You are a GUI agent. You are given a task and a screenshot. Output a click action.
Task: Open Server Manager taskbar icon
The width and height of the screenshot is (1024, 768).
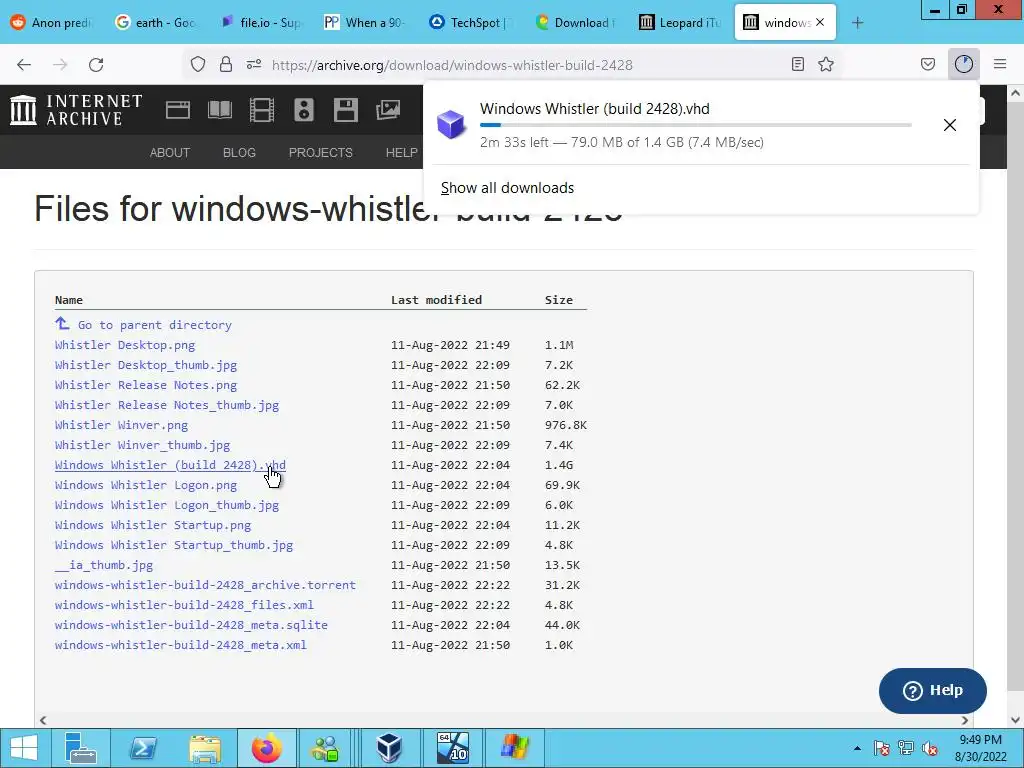click(80, 748)
